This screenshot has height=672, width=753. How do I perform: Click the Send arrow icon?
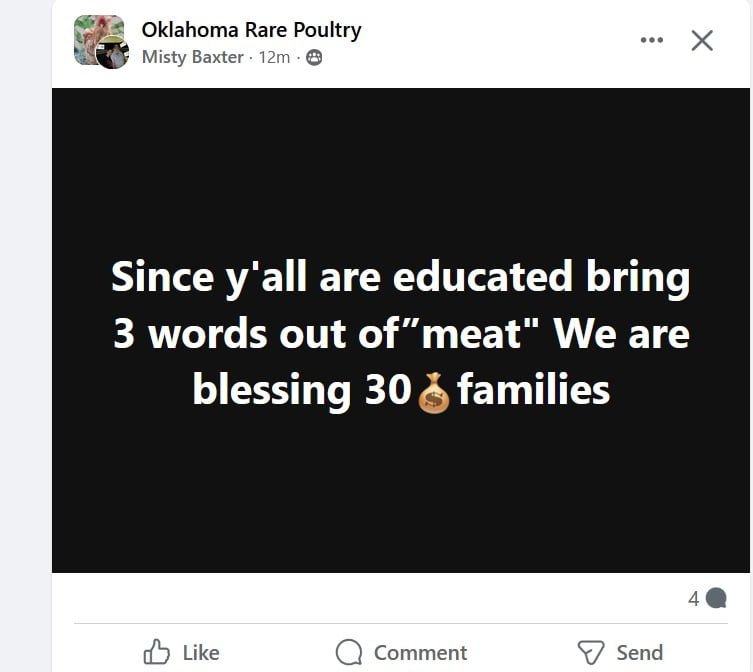coord(591,652)
